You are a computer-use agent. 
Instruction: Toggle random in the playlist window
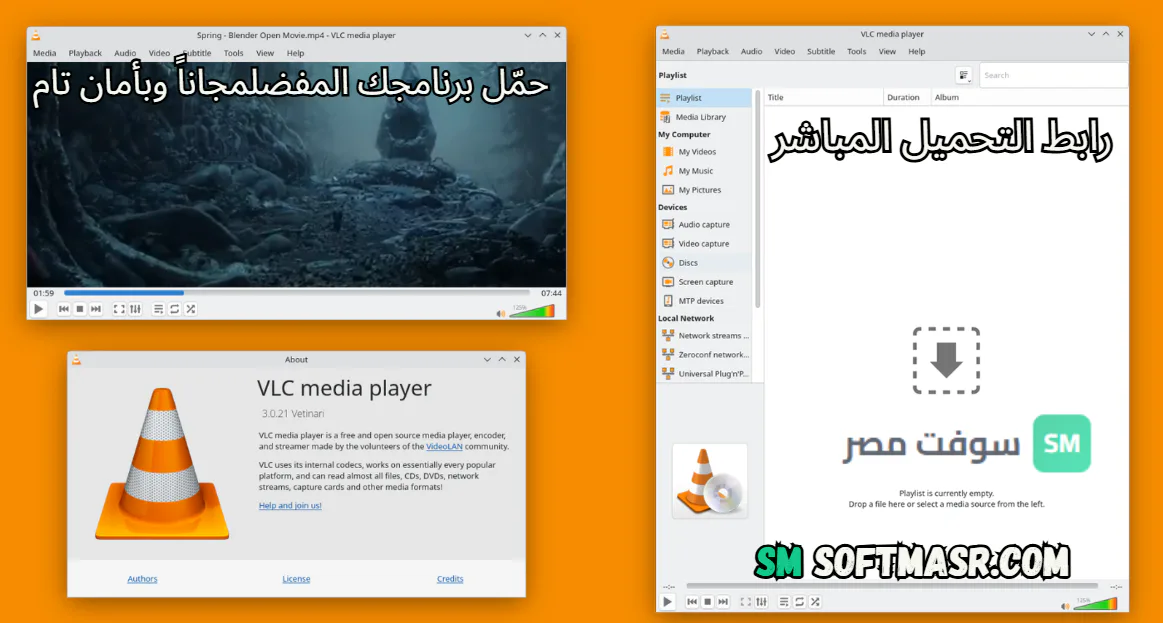click(816, 601)
